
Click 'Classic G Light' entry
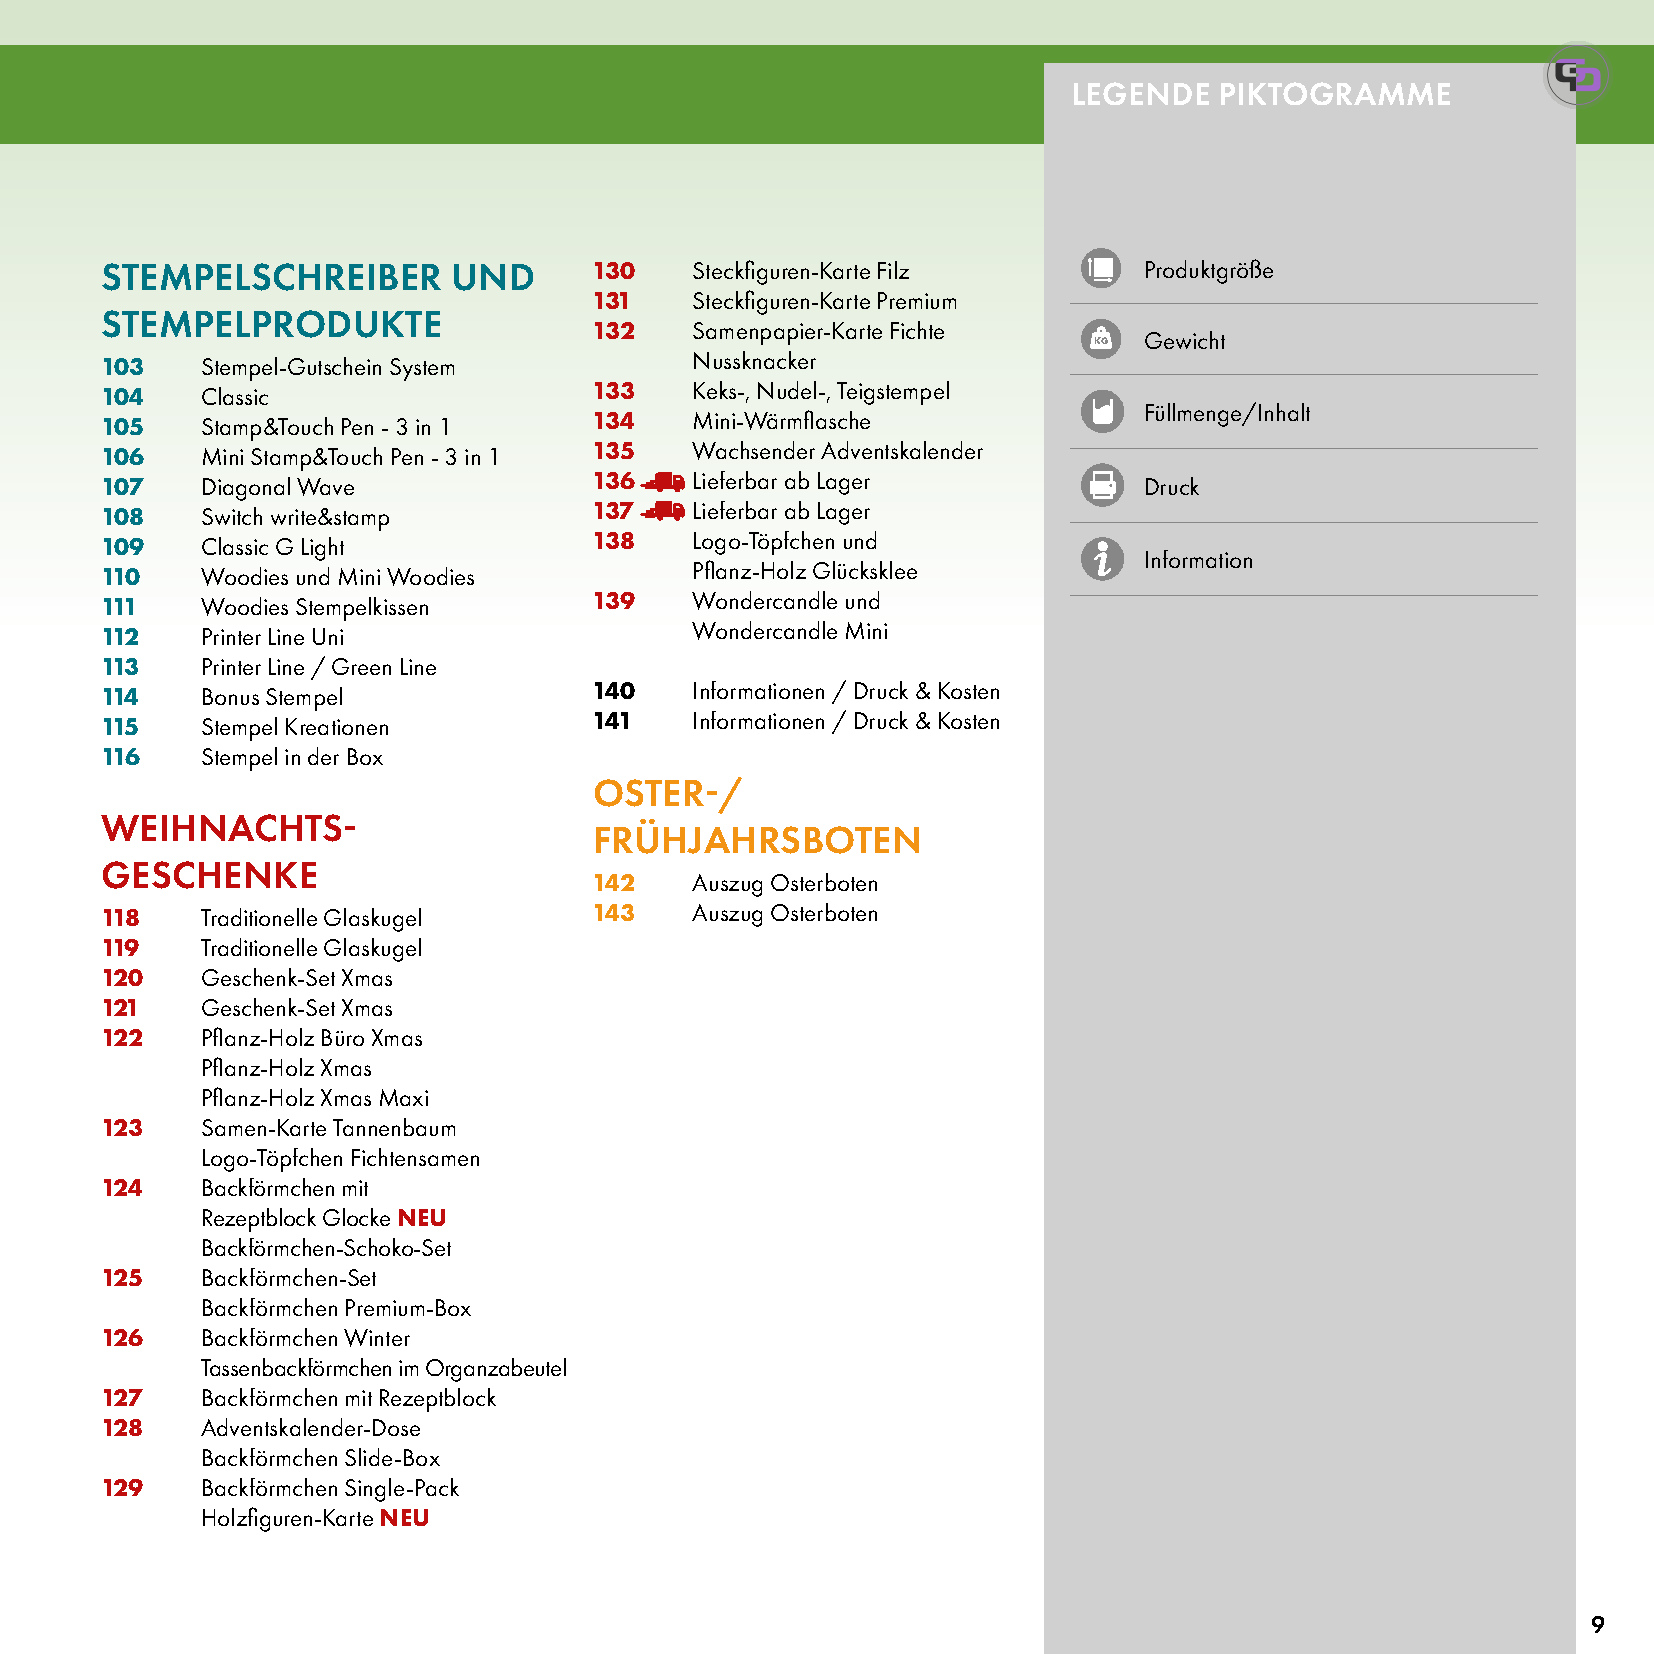pos(273,548)
